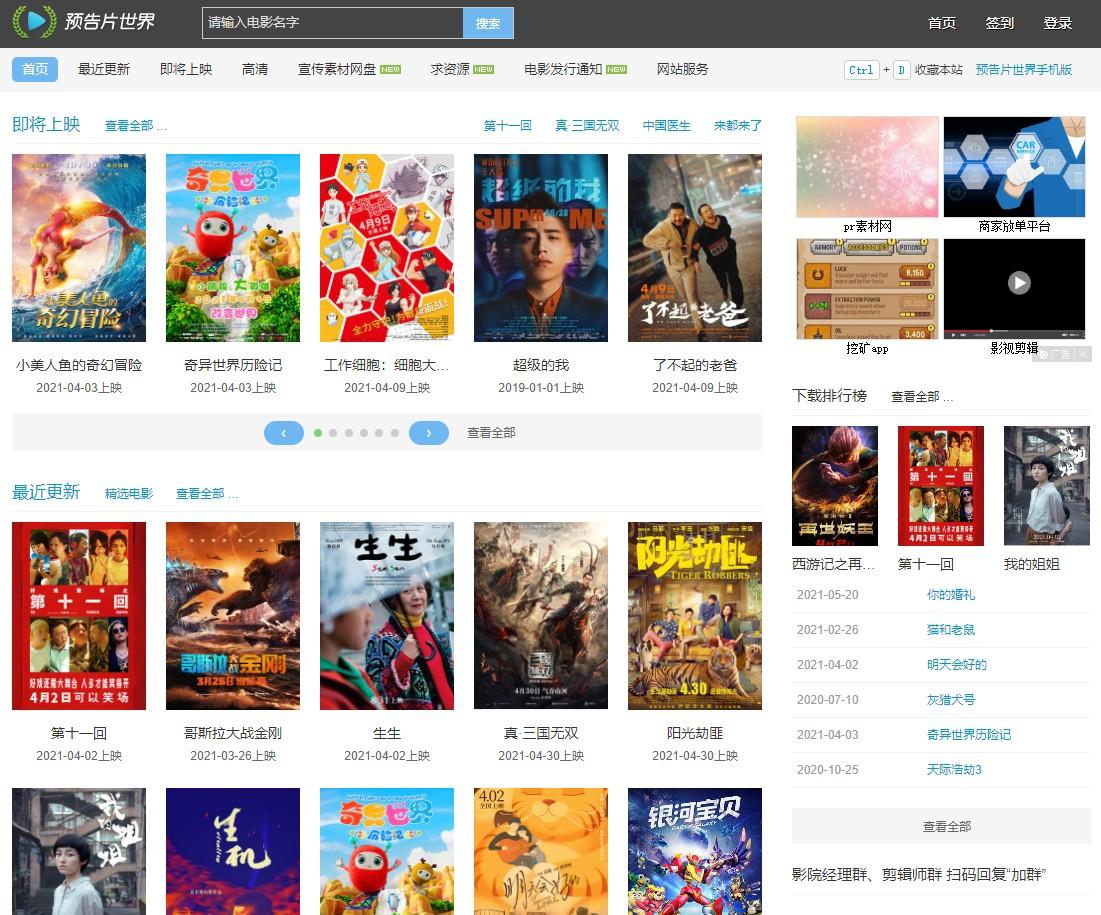Click 签到 in the top bar
Viewport: 1101px width, 915px height.
point(999,23)
